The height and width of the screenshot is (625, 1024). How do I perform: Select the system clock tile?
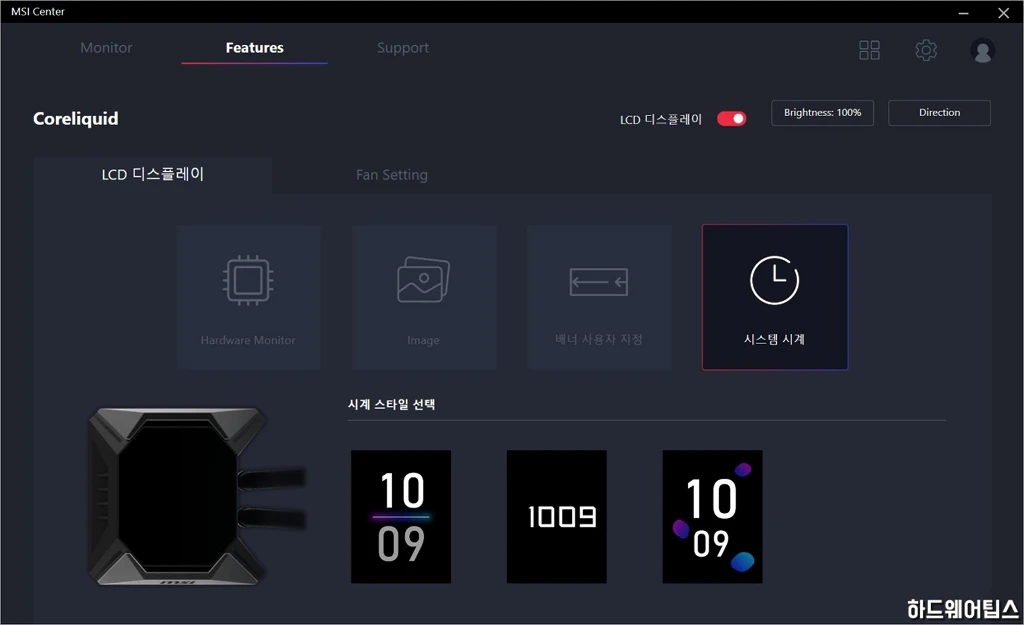(x=775, y=298)
